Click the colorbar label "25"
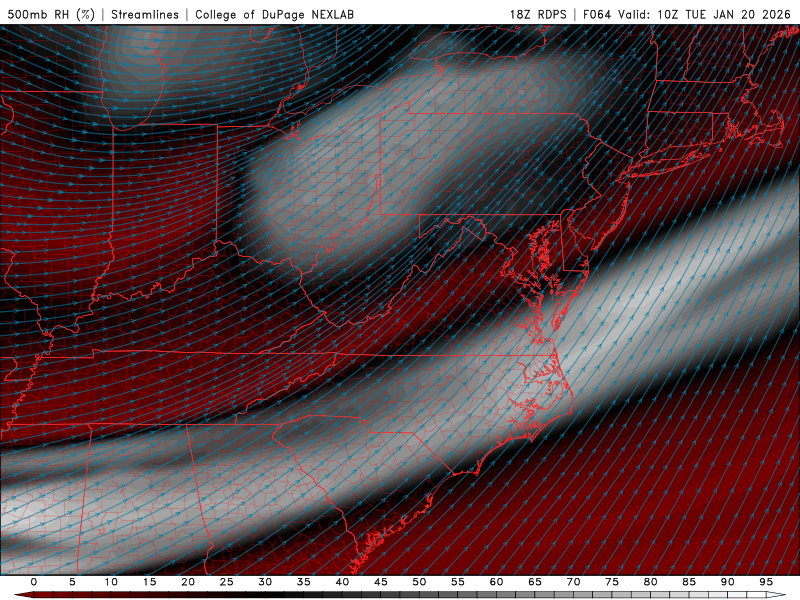Screen dimensions: 800x600 pyautogui.click(x=227, y=582)
